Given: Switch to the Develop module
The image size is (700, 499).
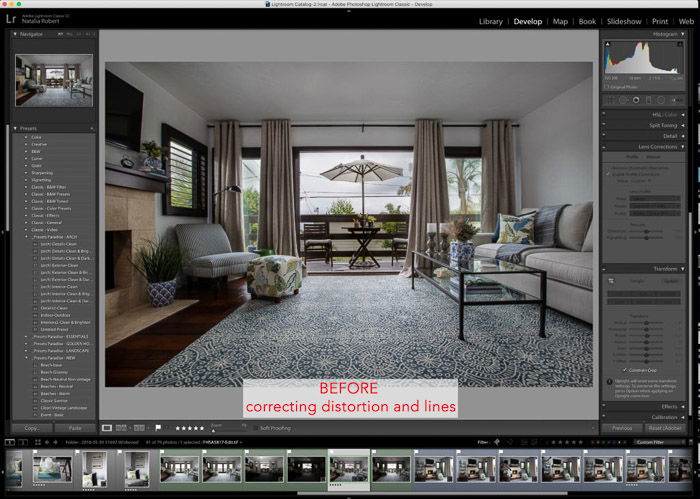Looking at the screenshot, I should pos(528,21).
